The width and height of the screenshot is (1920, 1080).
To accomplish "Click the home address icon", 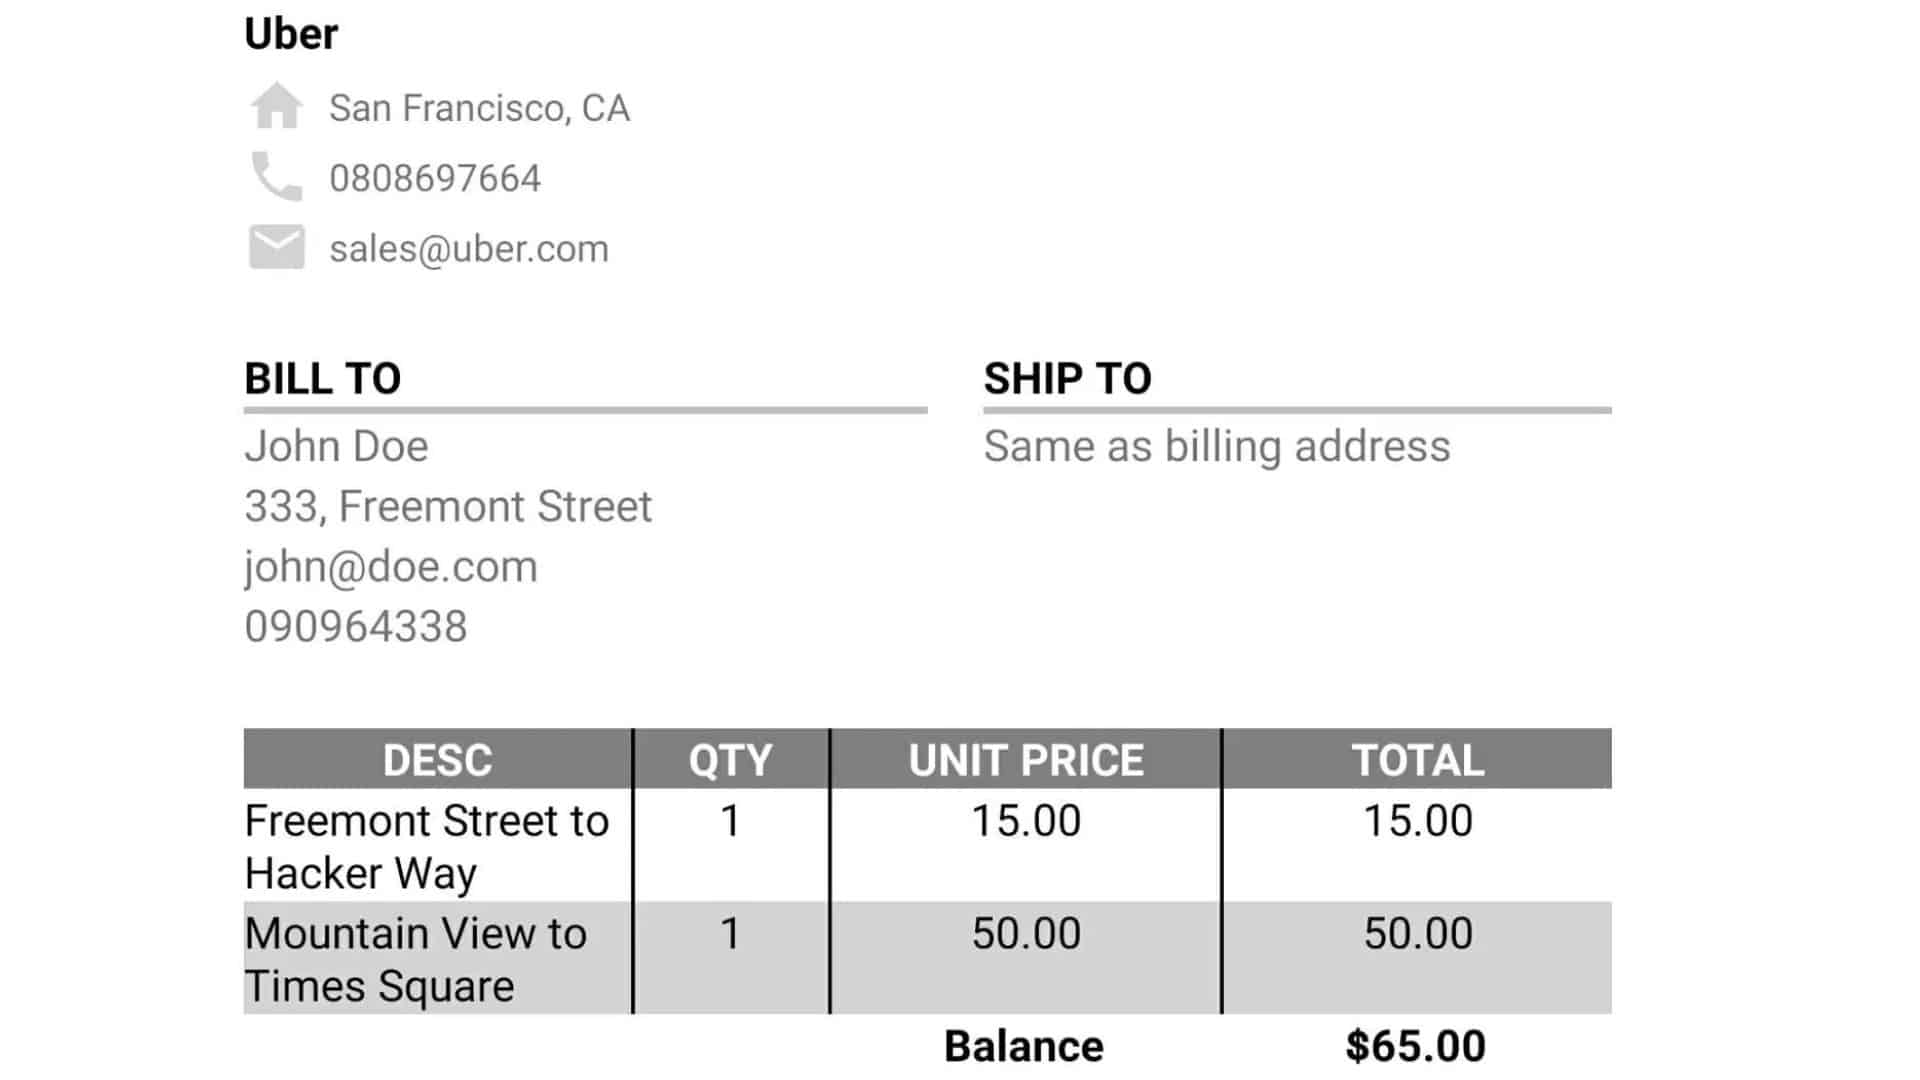I will (276, 106).
